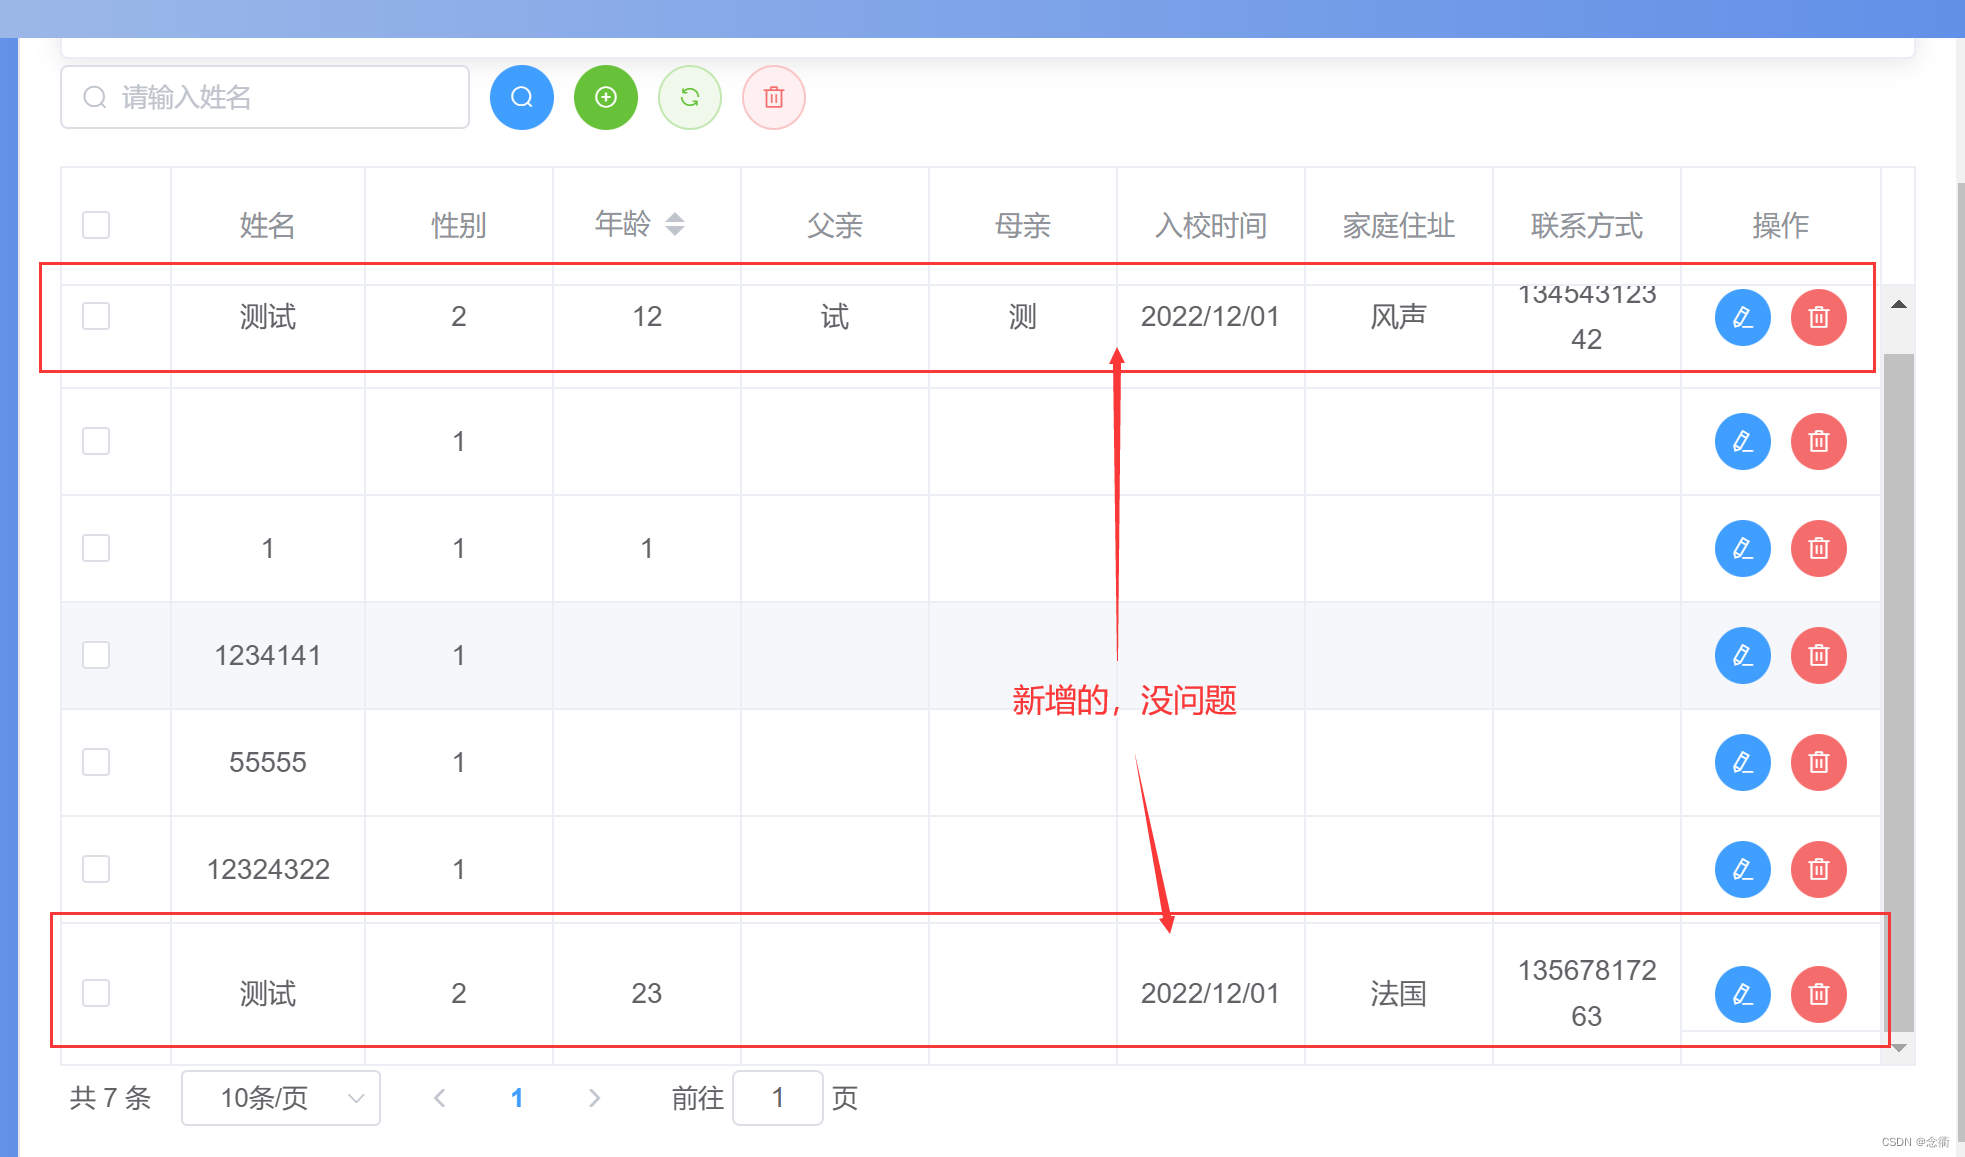Image resolution: width=1965 pixels, height=1157 pixels.
Task: Go to next page arrow
Action: [x=594, y=1098]
